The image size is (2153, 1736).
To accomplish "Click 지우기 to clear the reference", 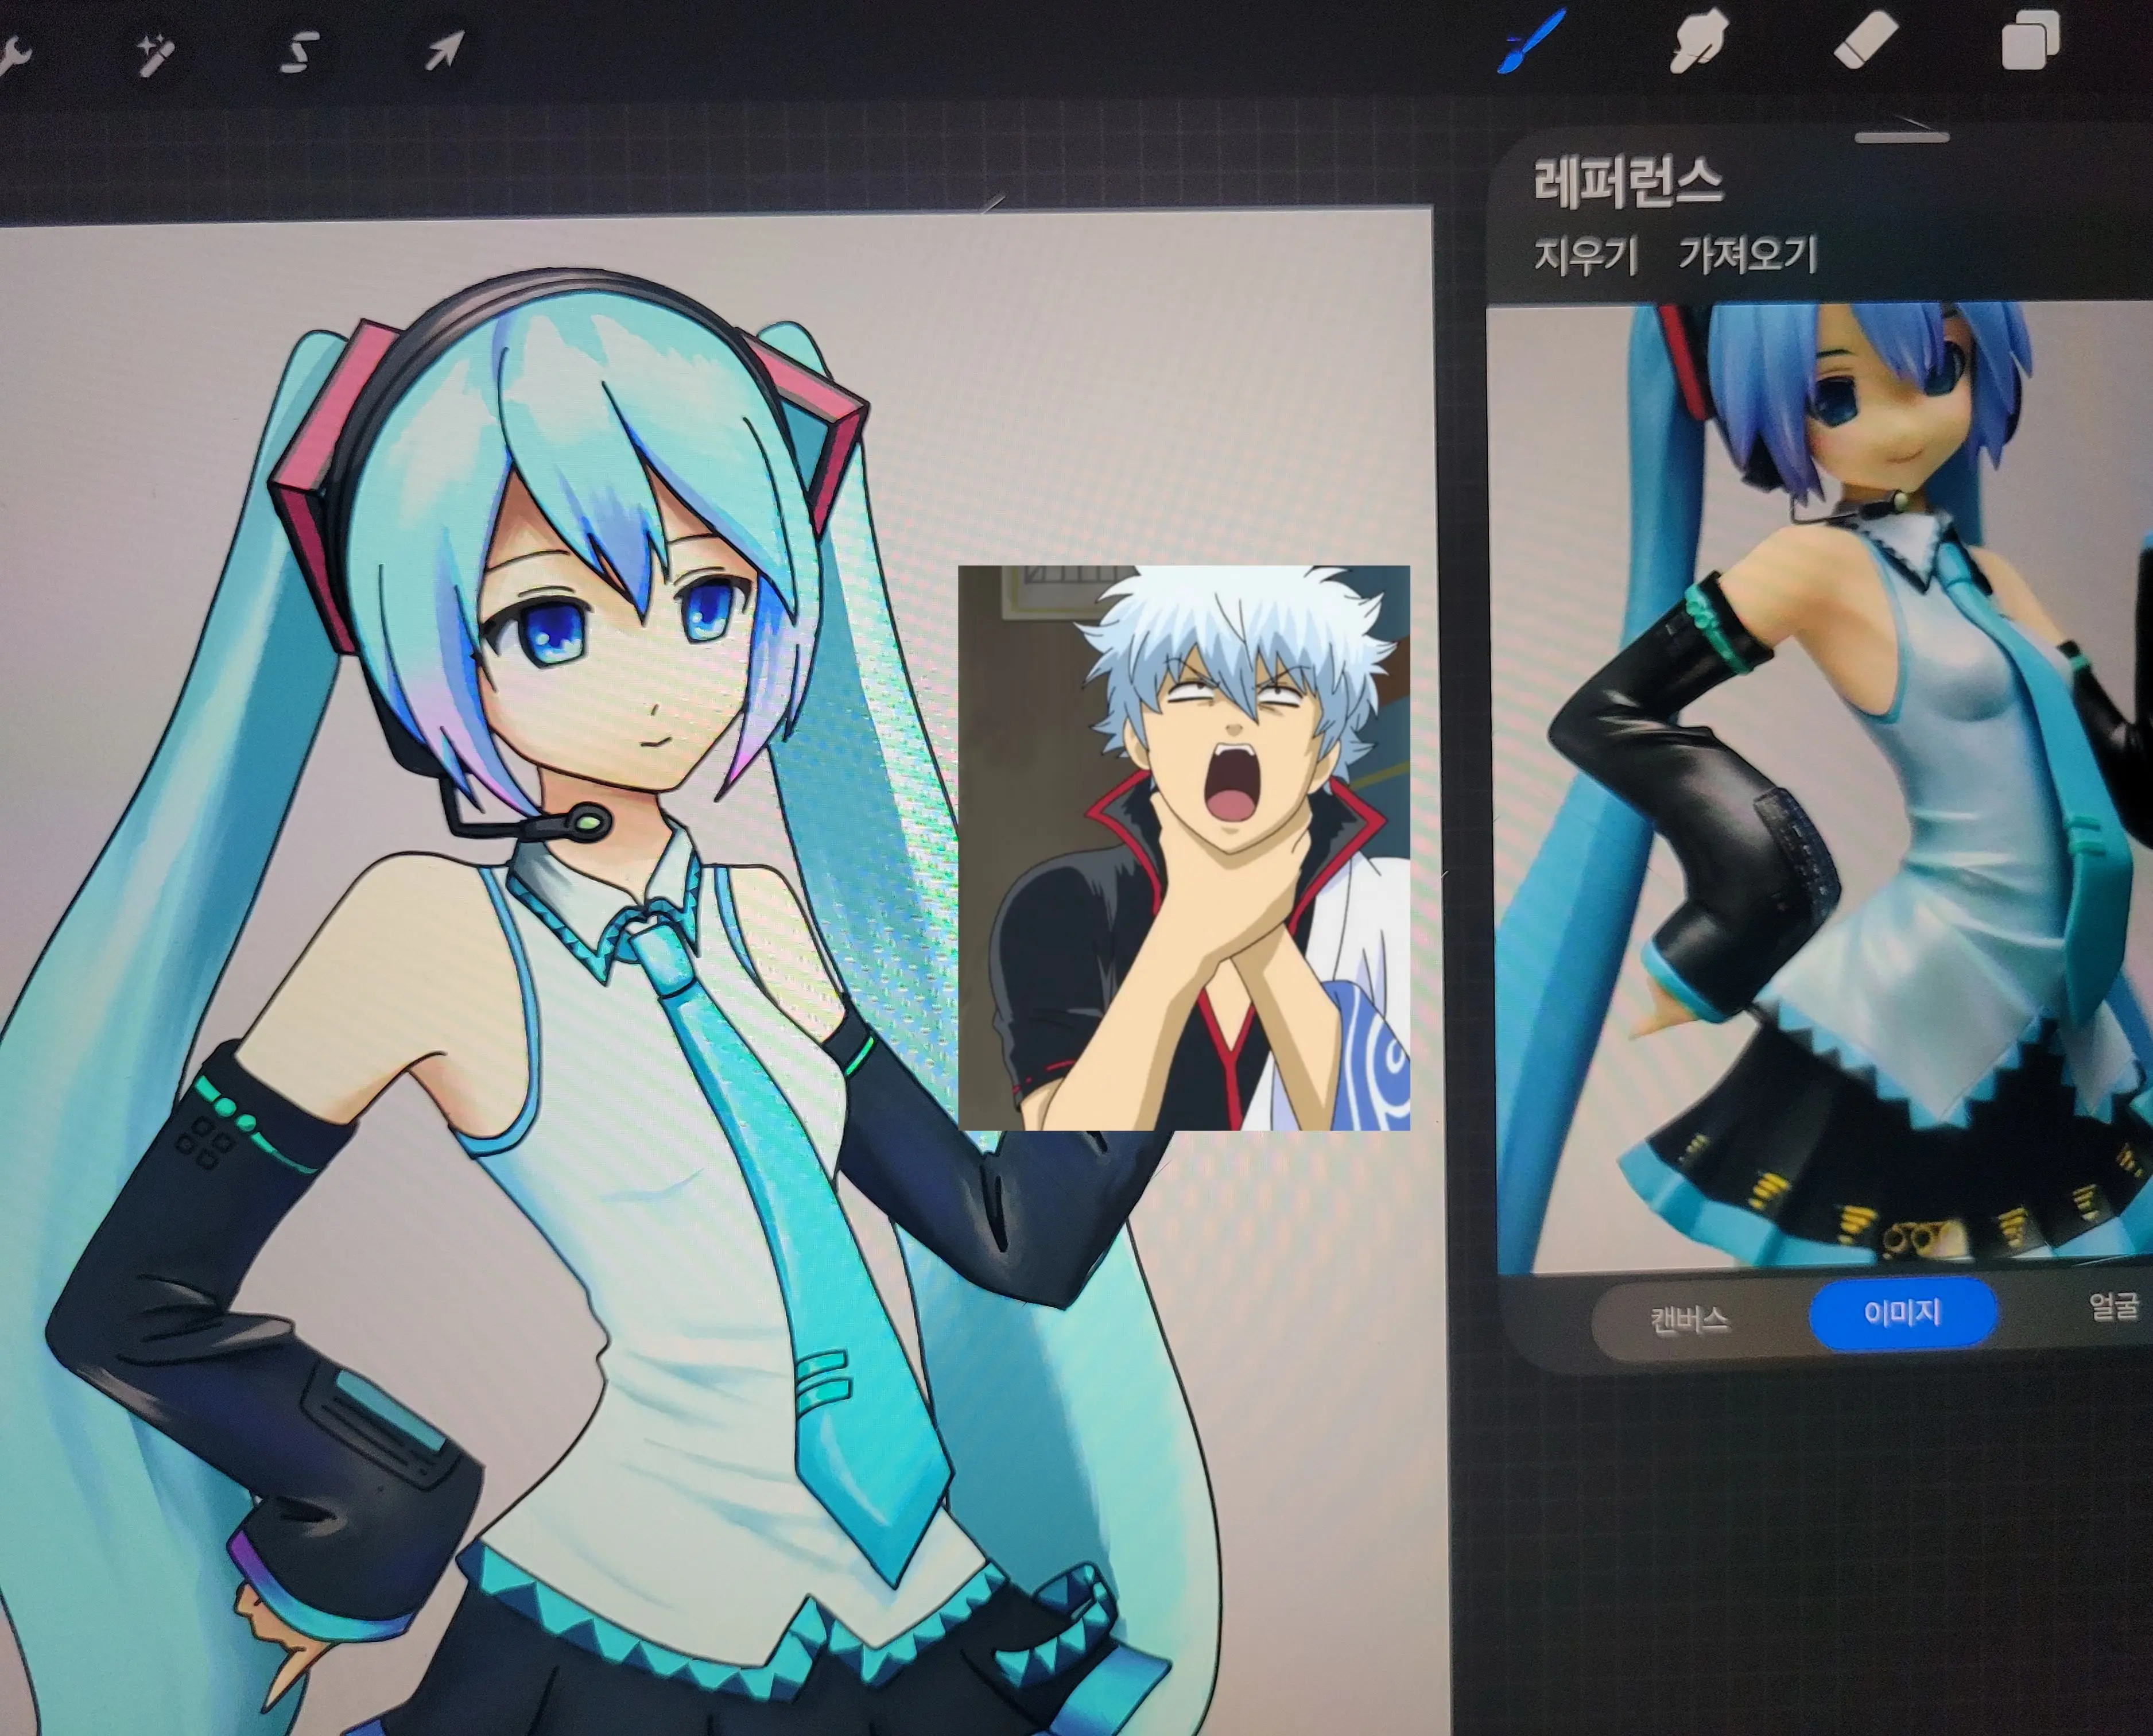I will (x=1586, y=256).
